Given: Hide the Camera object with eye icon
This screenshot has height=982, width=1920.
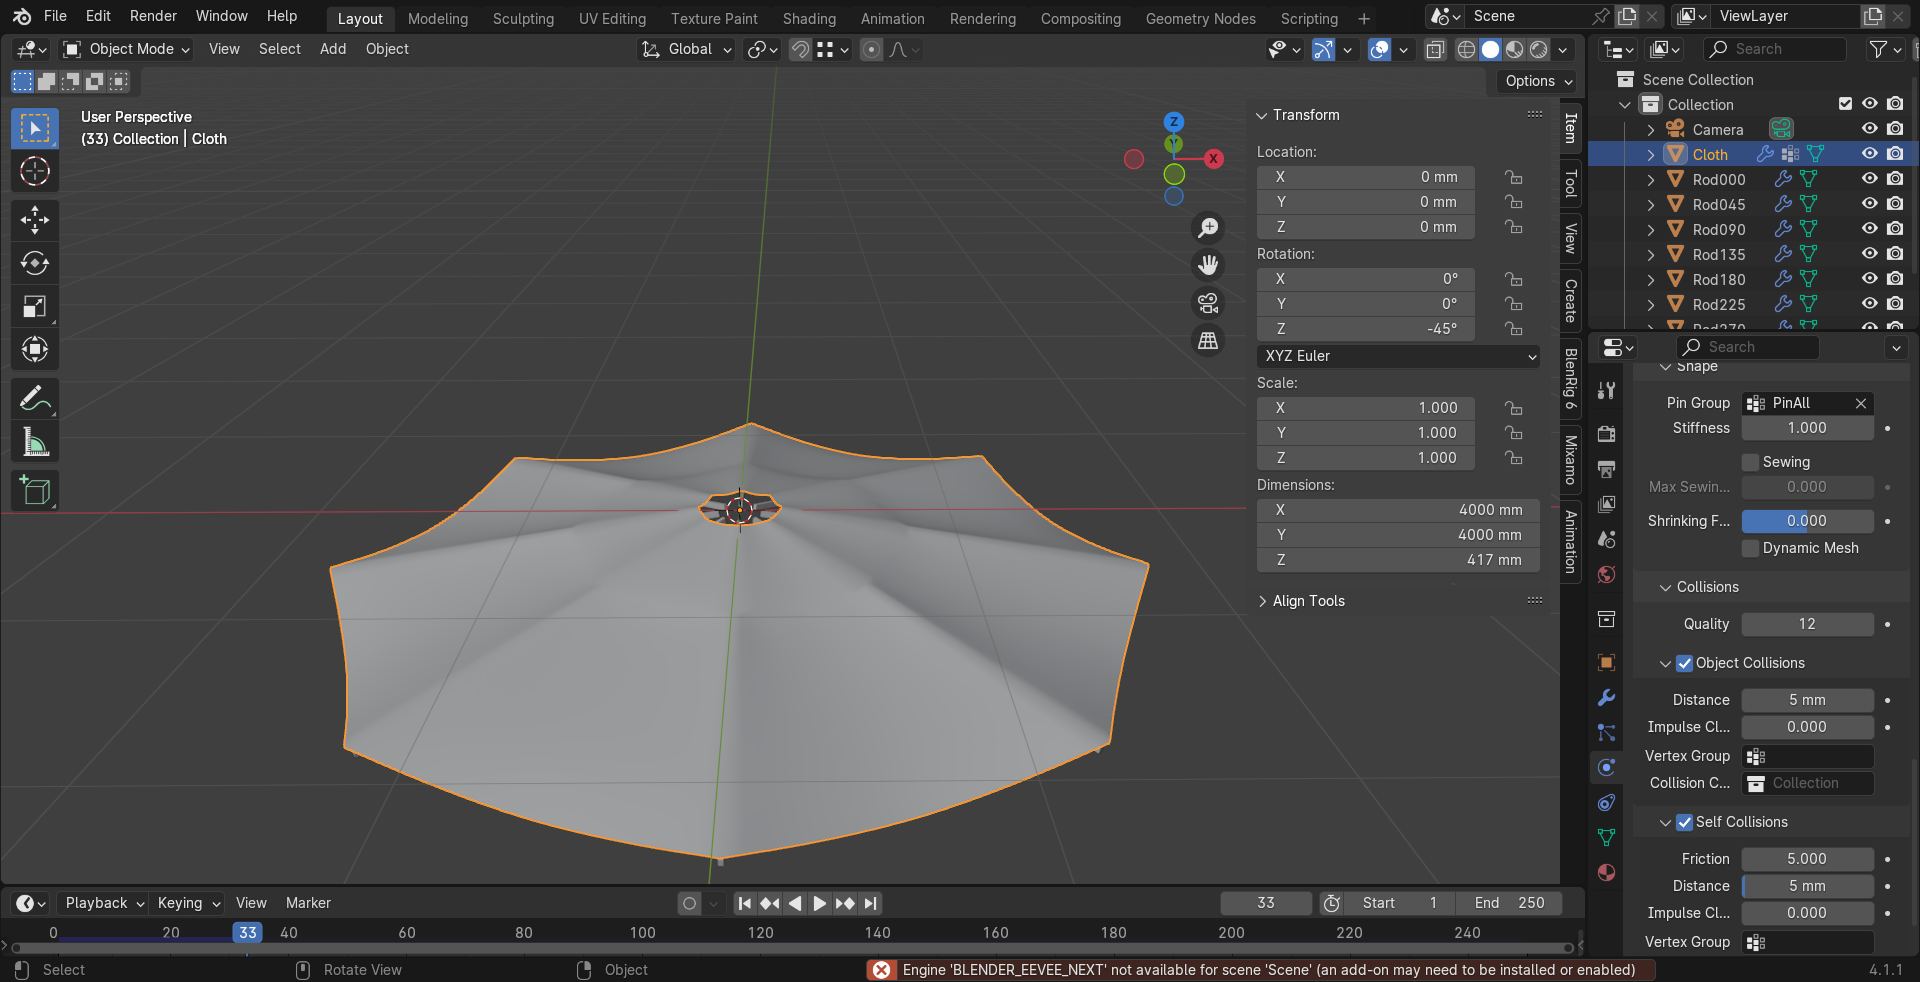Looking at the screenshot, I should (x=1869, y=129).
